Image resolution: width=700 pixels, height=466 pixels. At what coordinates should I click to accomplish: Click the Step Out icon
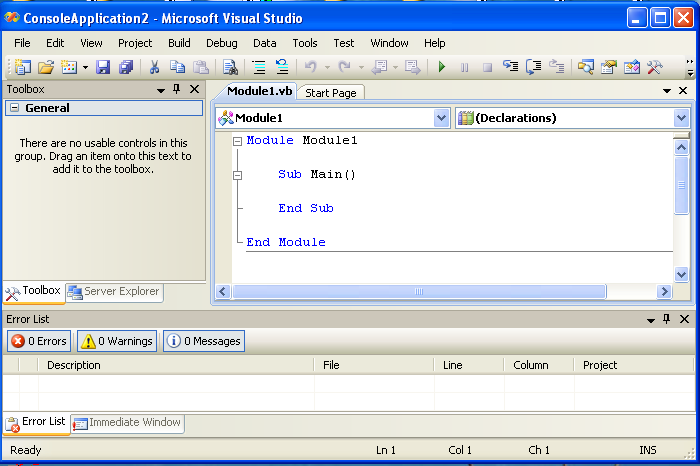click(x=557, y=67)
